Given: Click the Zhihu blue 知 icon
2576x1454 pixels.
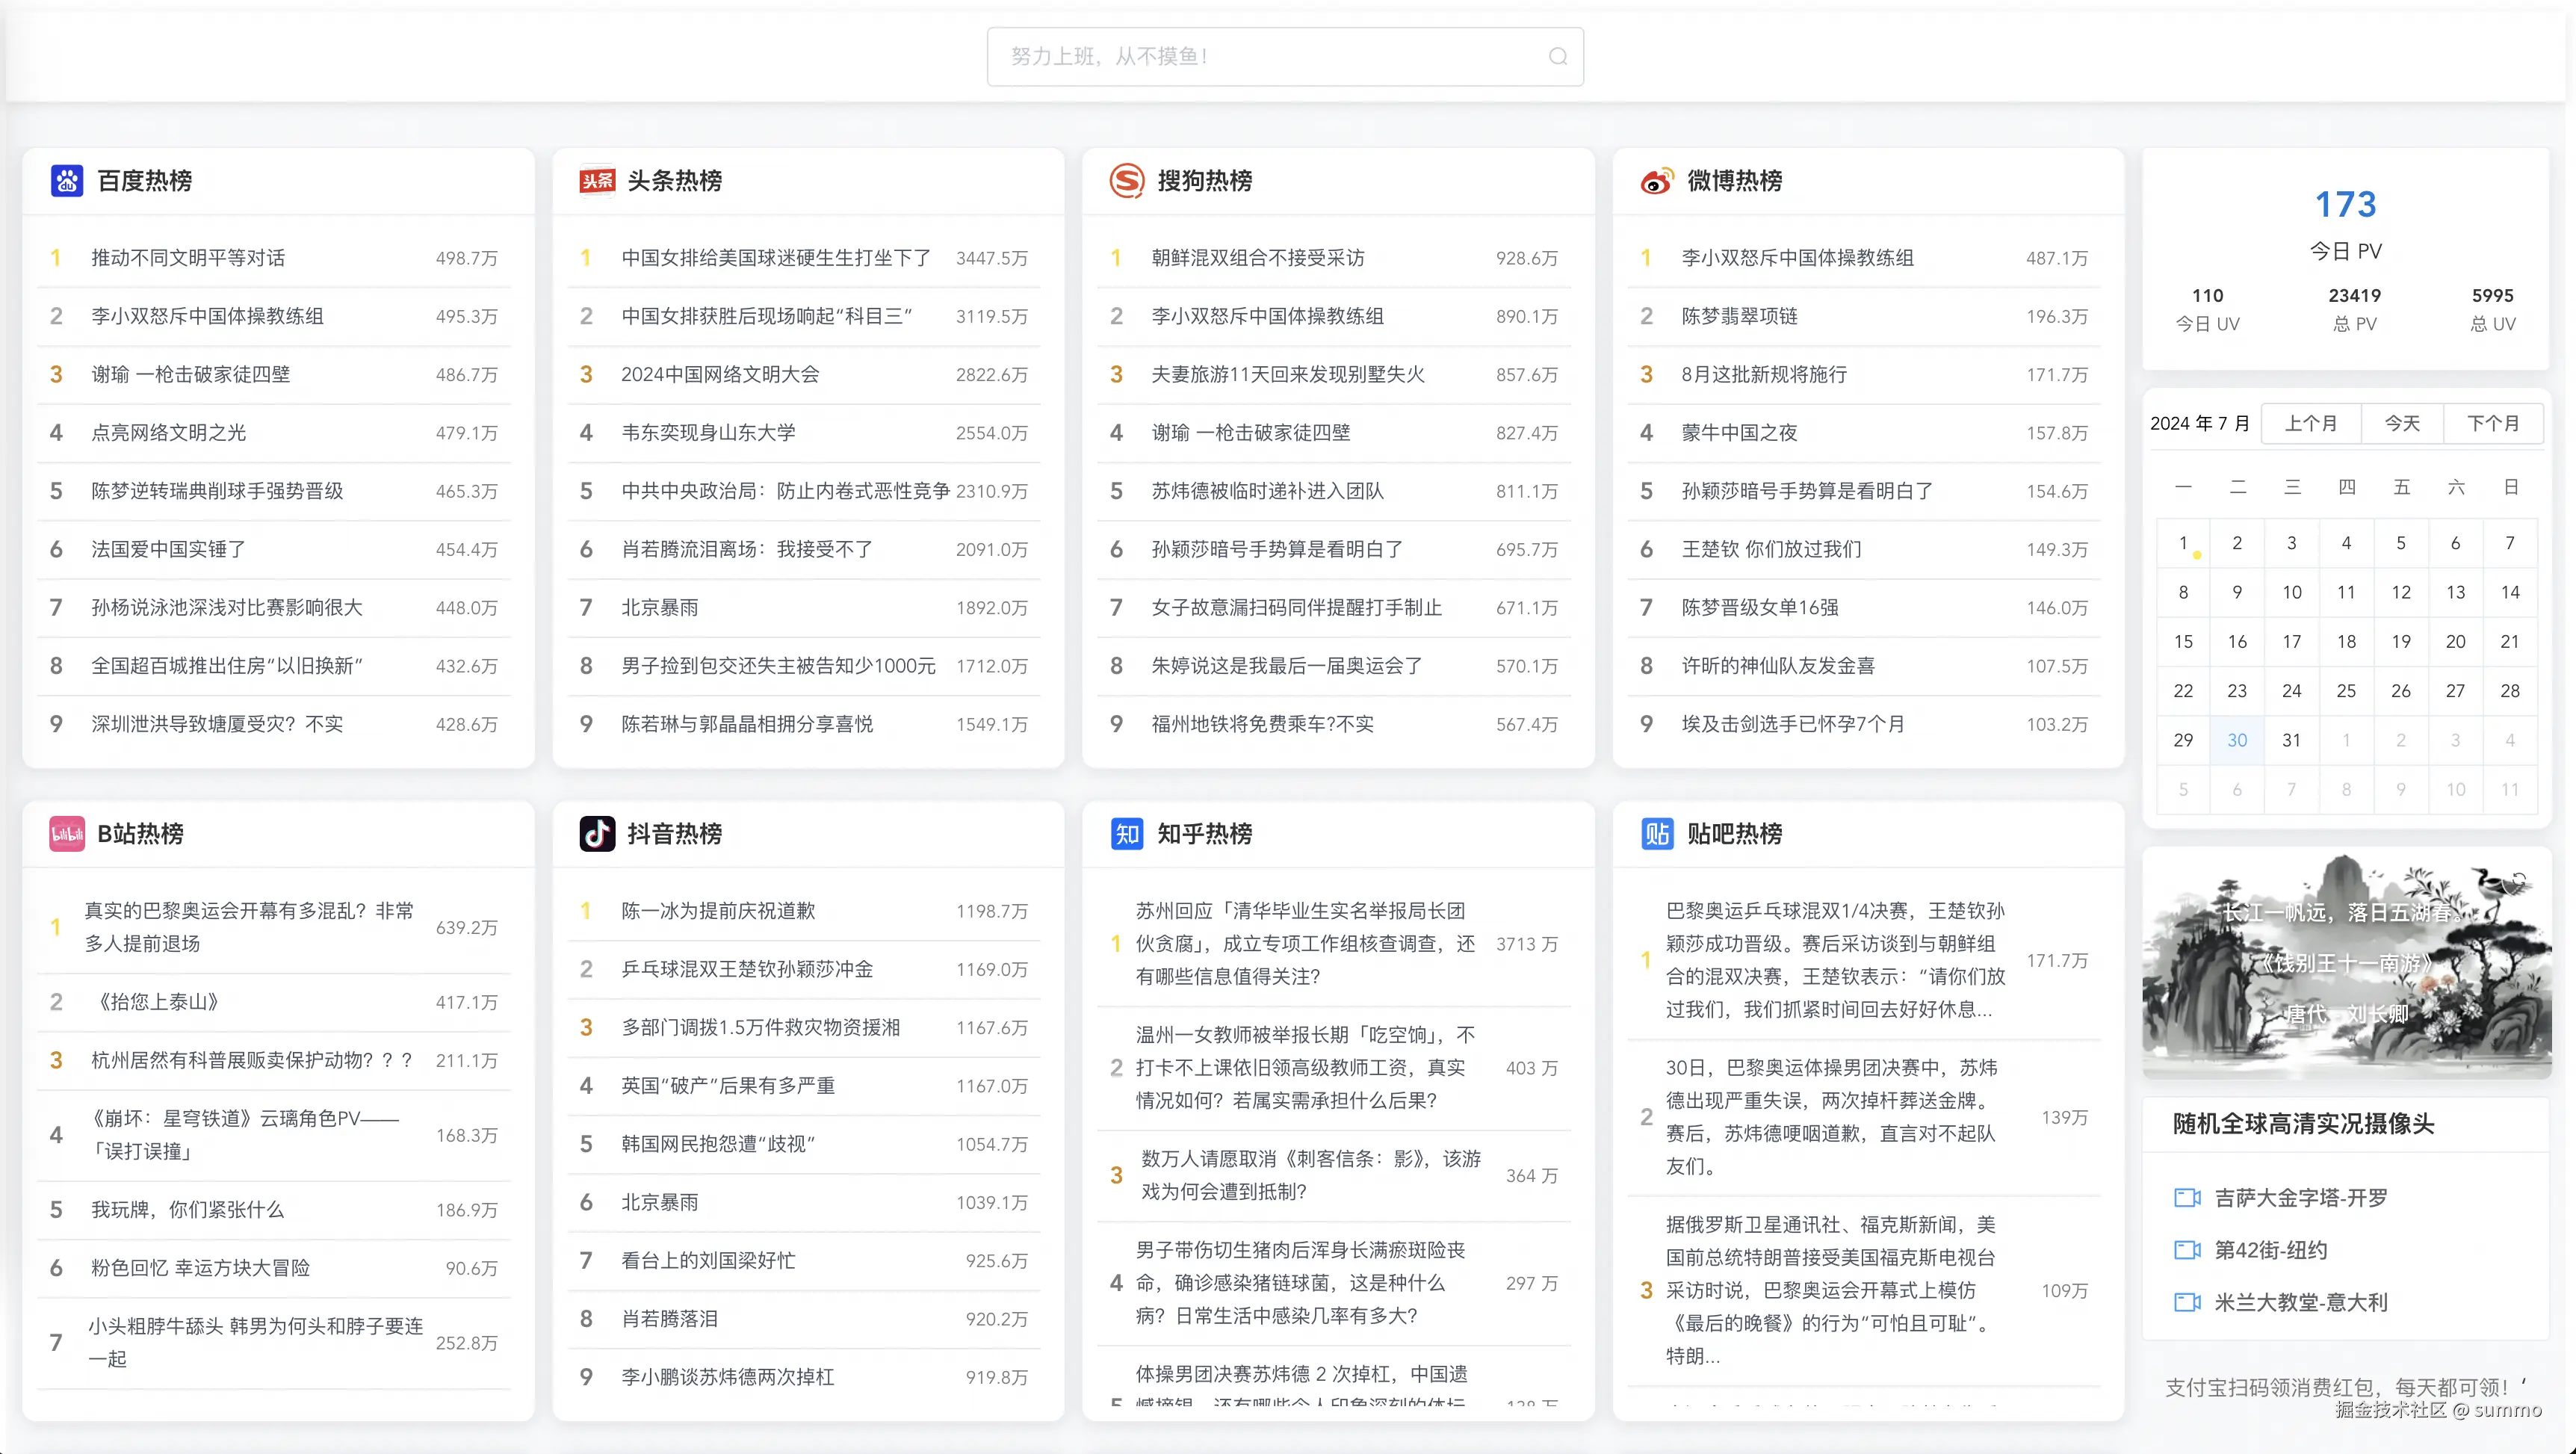Looking at the screenshot, I should (1127, 834).
